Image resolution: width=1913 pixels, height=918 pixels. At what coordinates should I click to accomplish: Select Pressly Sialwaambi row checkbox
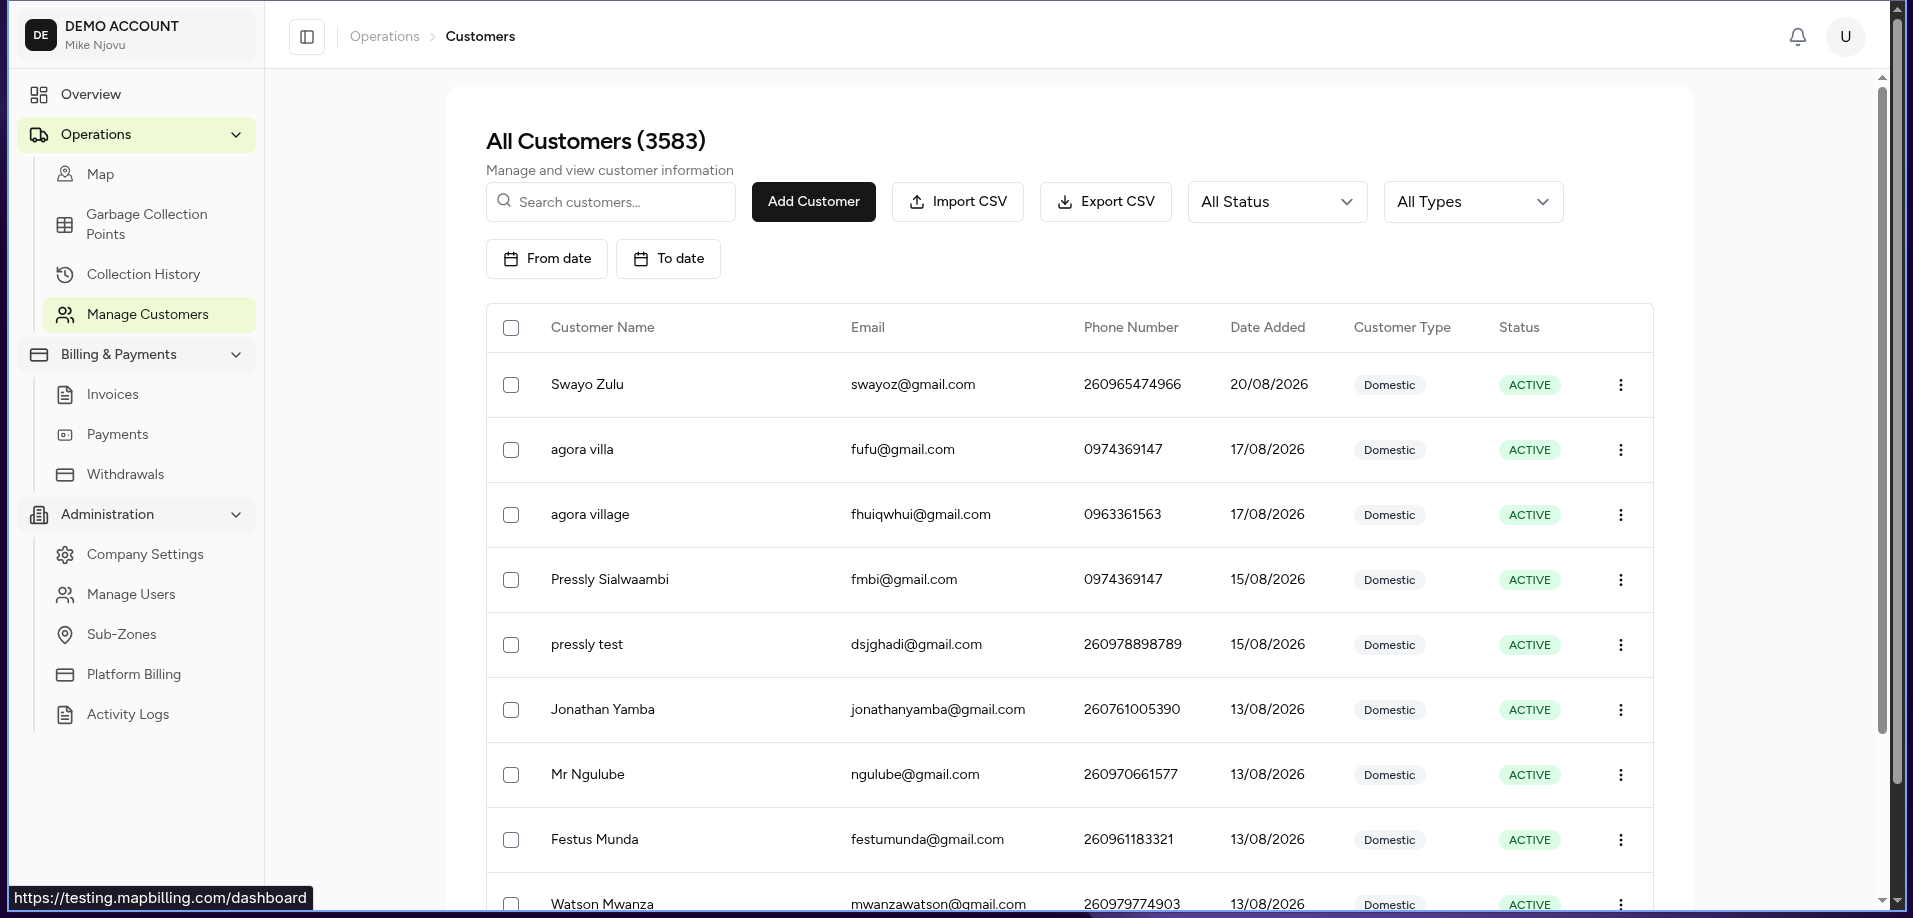click(511, 580)
